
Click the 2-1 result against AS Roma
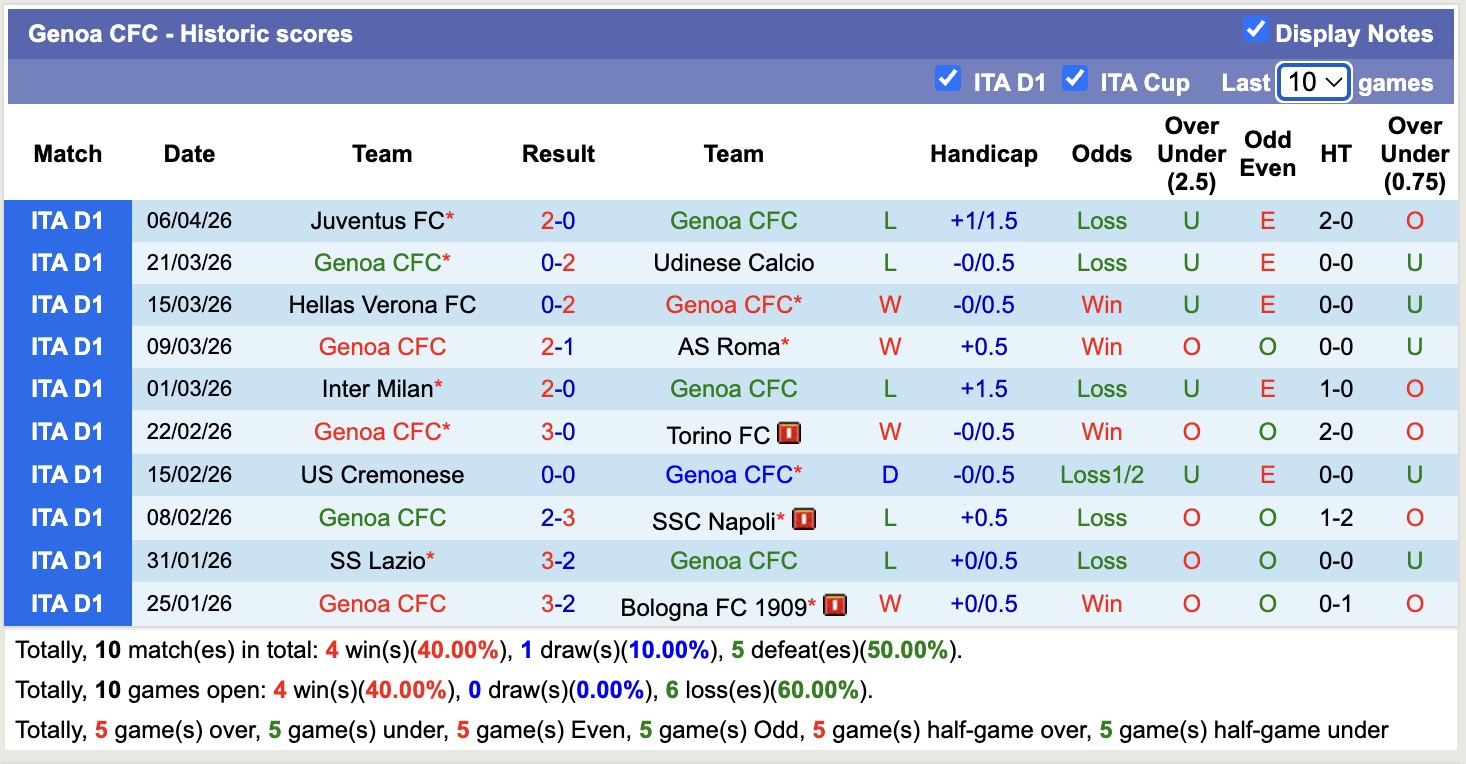(558, 347)
